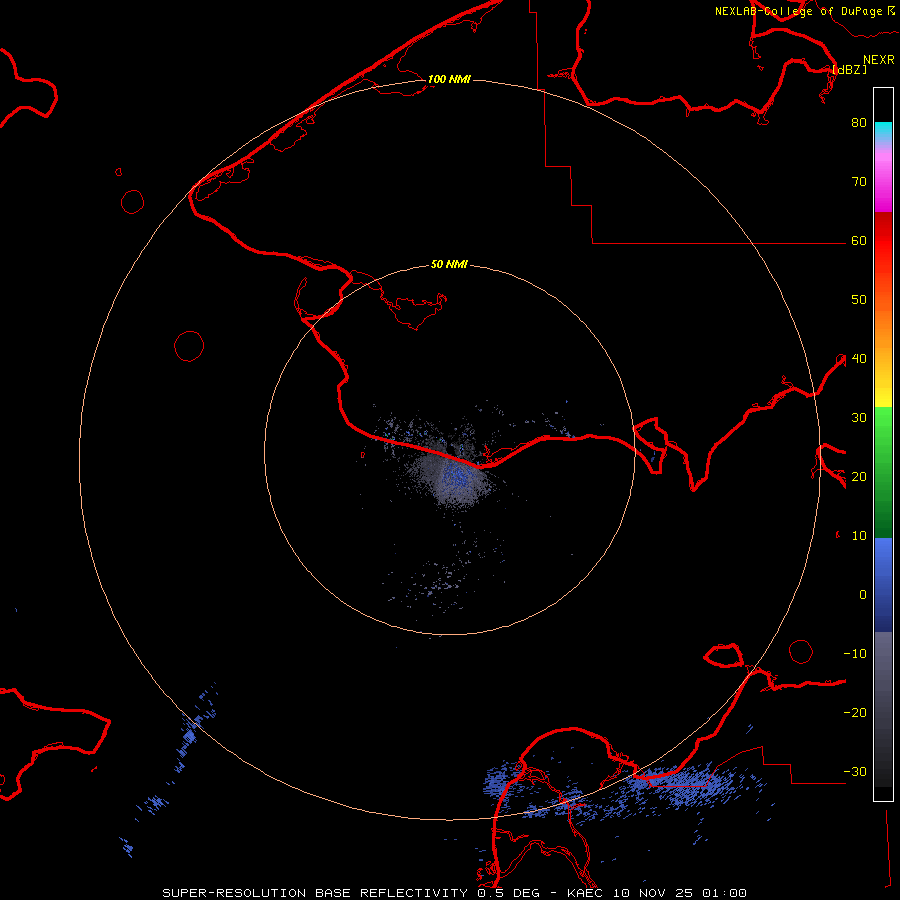Viewport: 900px width, 900px height.
Task: Select the green band on the color scale
Action: click(883, 472)
